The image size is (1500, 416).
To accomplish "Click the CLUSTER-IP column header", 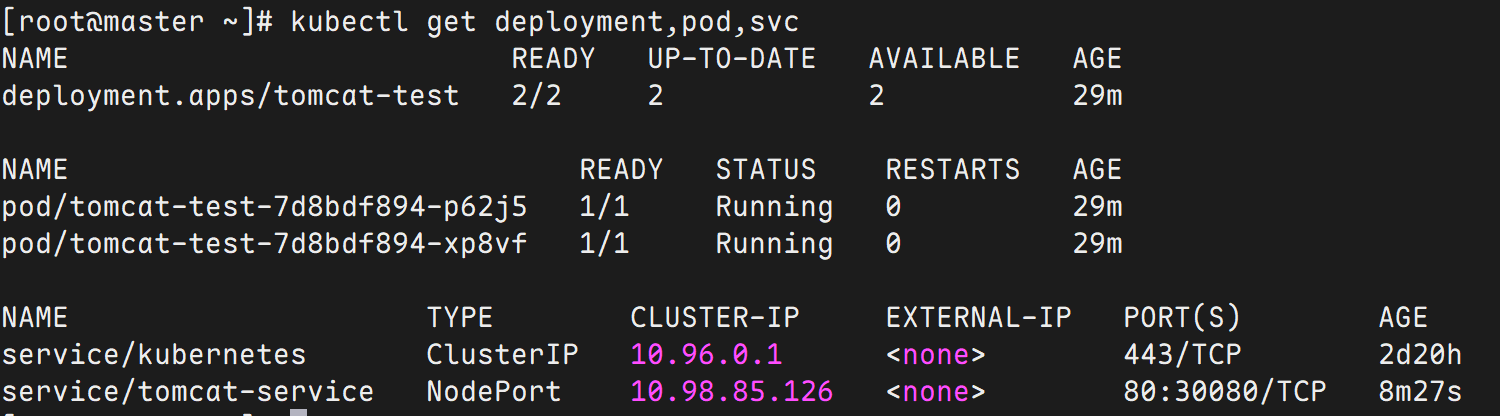I will coord(715,318).
